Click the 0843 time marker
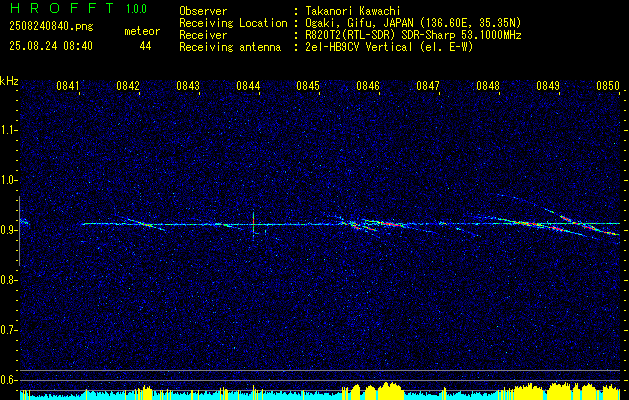 pos(188,86)
